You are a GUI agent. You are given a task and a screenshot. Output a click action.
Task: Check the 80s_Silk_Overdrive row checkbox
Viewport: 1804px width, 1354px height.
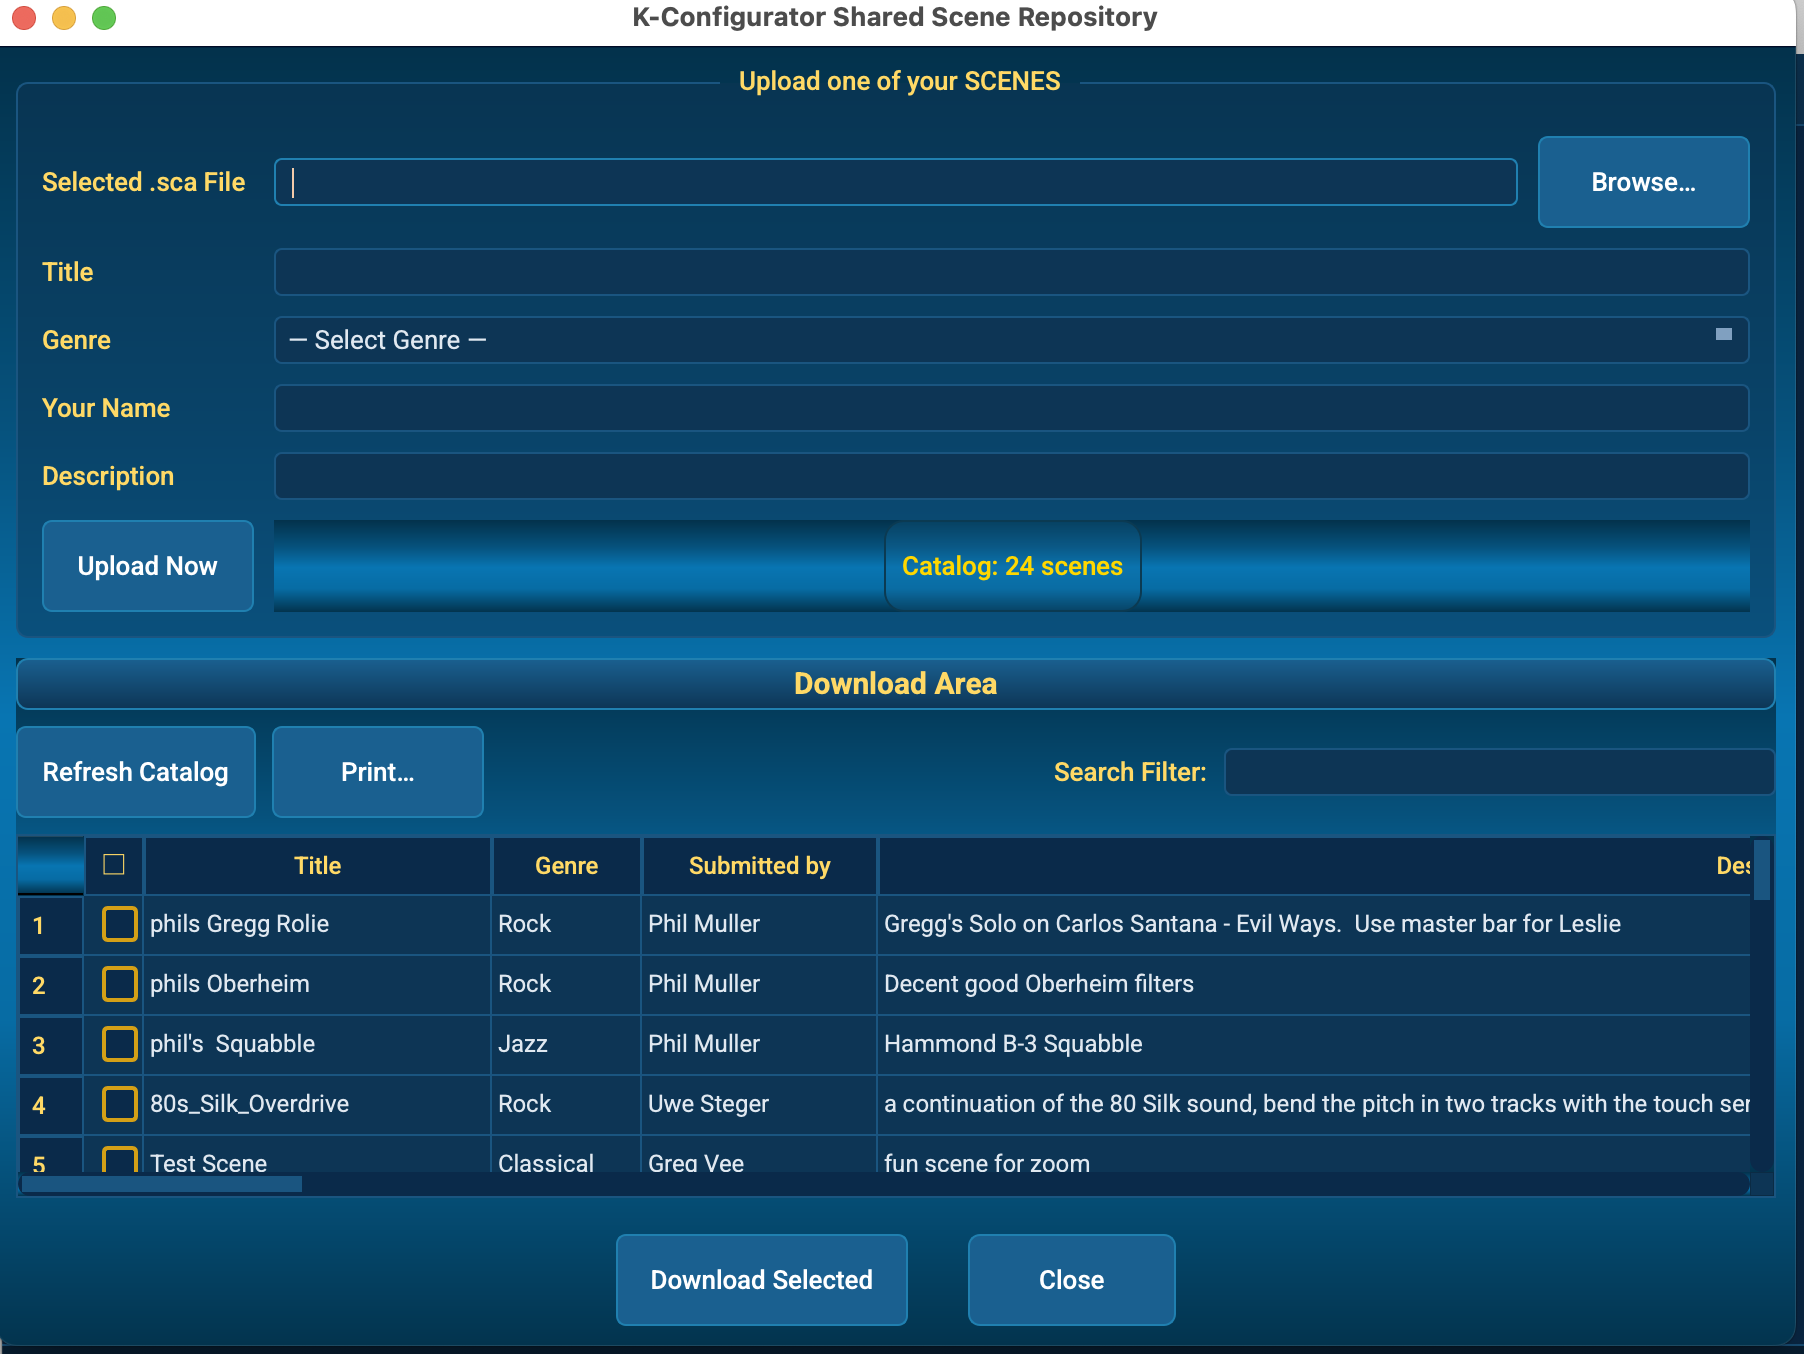click(119, 1104)
